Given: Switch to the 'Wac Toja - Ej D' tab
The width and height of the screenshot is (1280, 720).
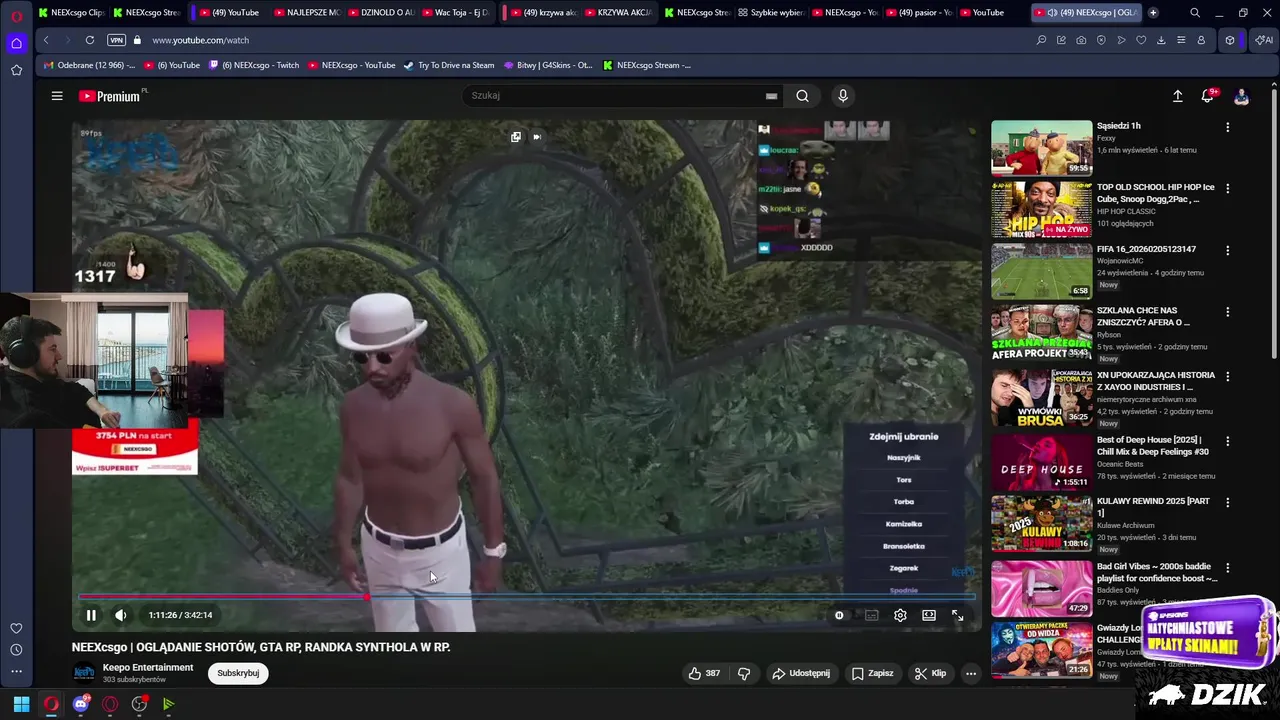Looking at the screenshot, I should [456, 13].
